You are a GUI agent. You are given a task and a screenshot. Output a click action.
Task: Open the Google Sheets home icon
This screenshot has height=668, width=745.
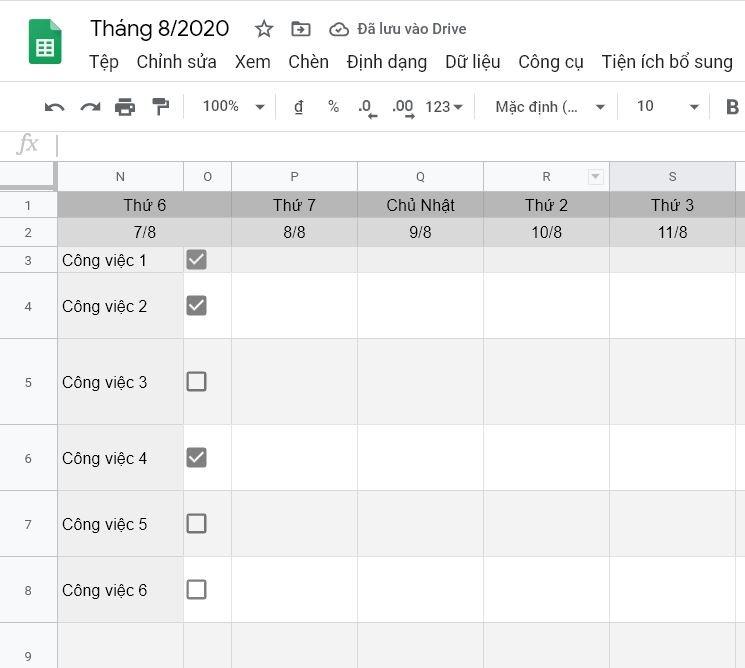pyautogui.click(x=45, y=41)
